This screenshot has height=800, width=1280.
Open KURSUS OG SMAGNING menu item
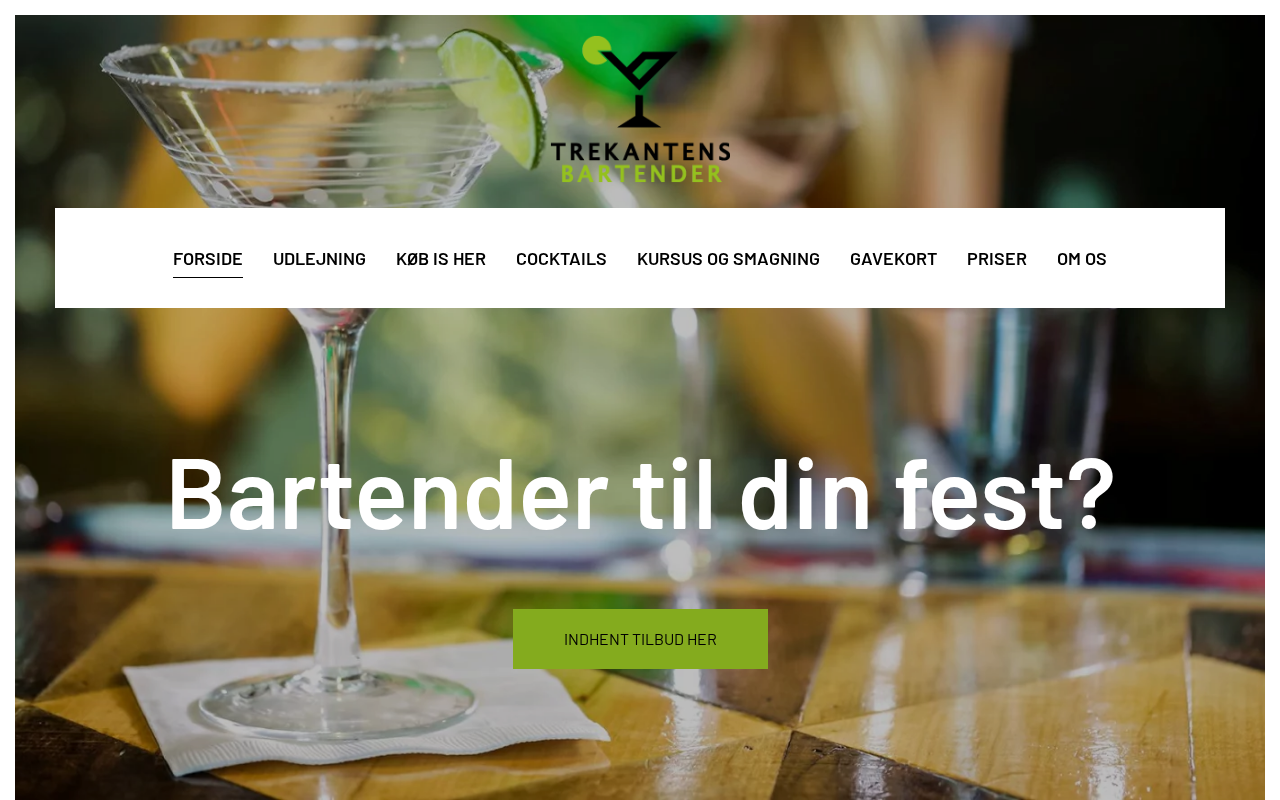(728, 258)
